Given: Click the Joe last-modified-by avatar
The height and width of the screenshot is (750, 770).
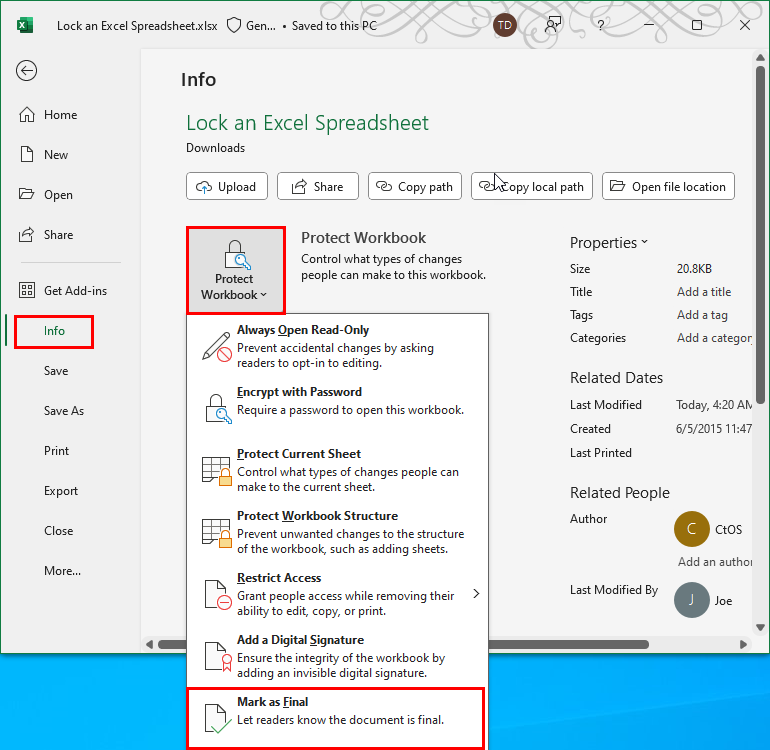Looking at the screenshot, I should pos(691,600).
